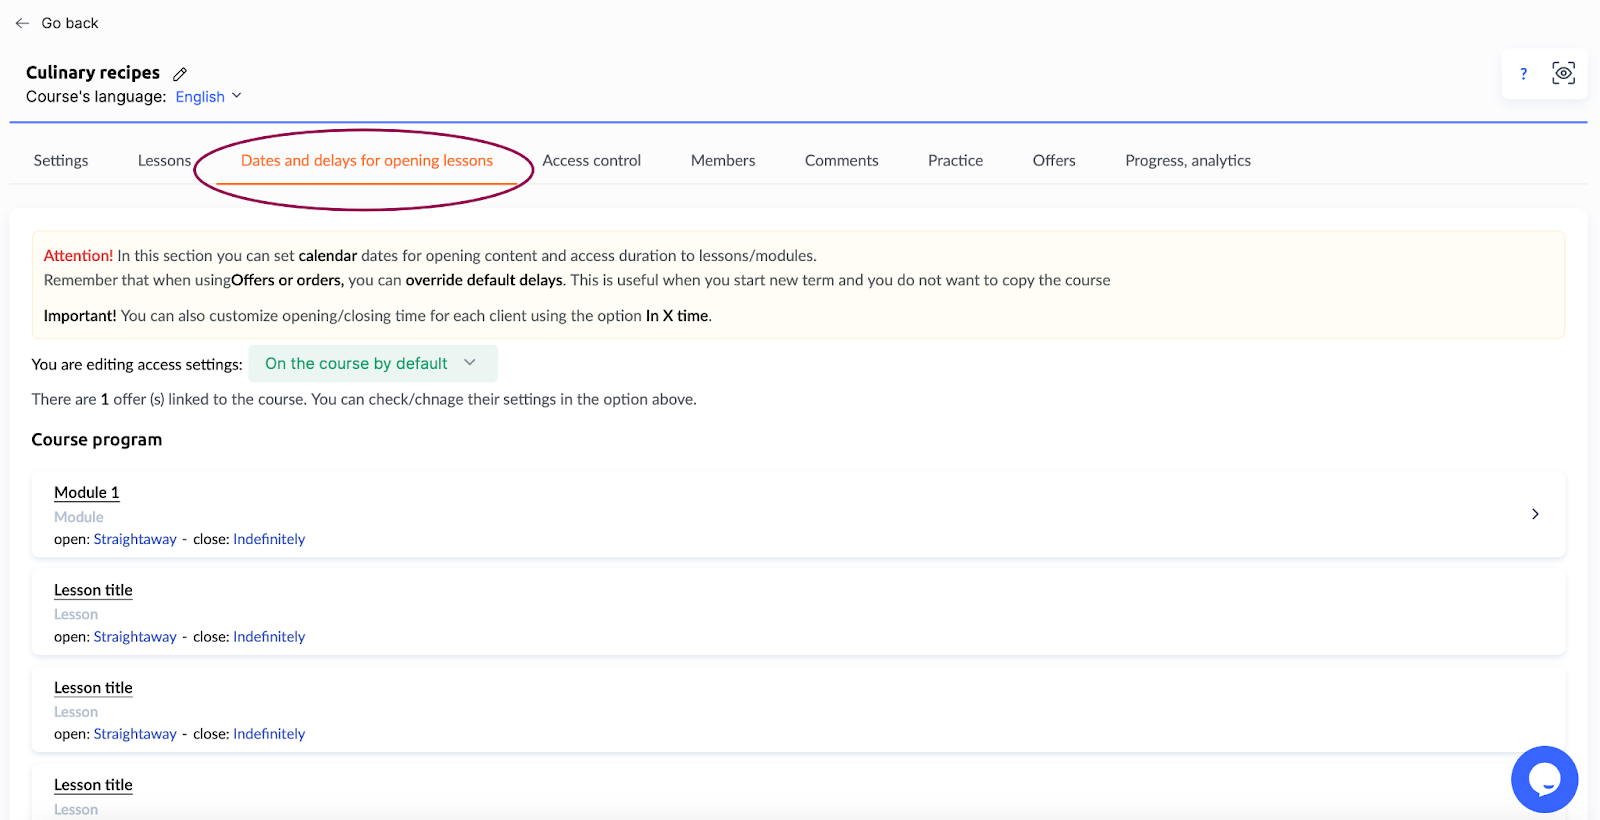This screenshot has width=1600, height=820.
Task: Open the third Lesson title link
Action: [x=93, y=786]
